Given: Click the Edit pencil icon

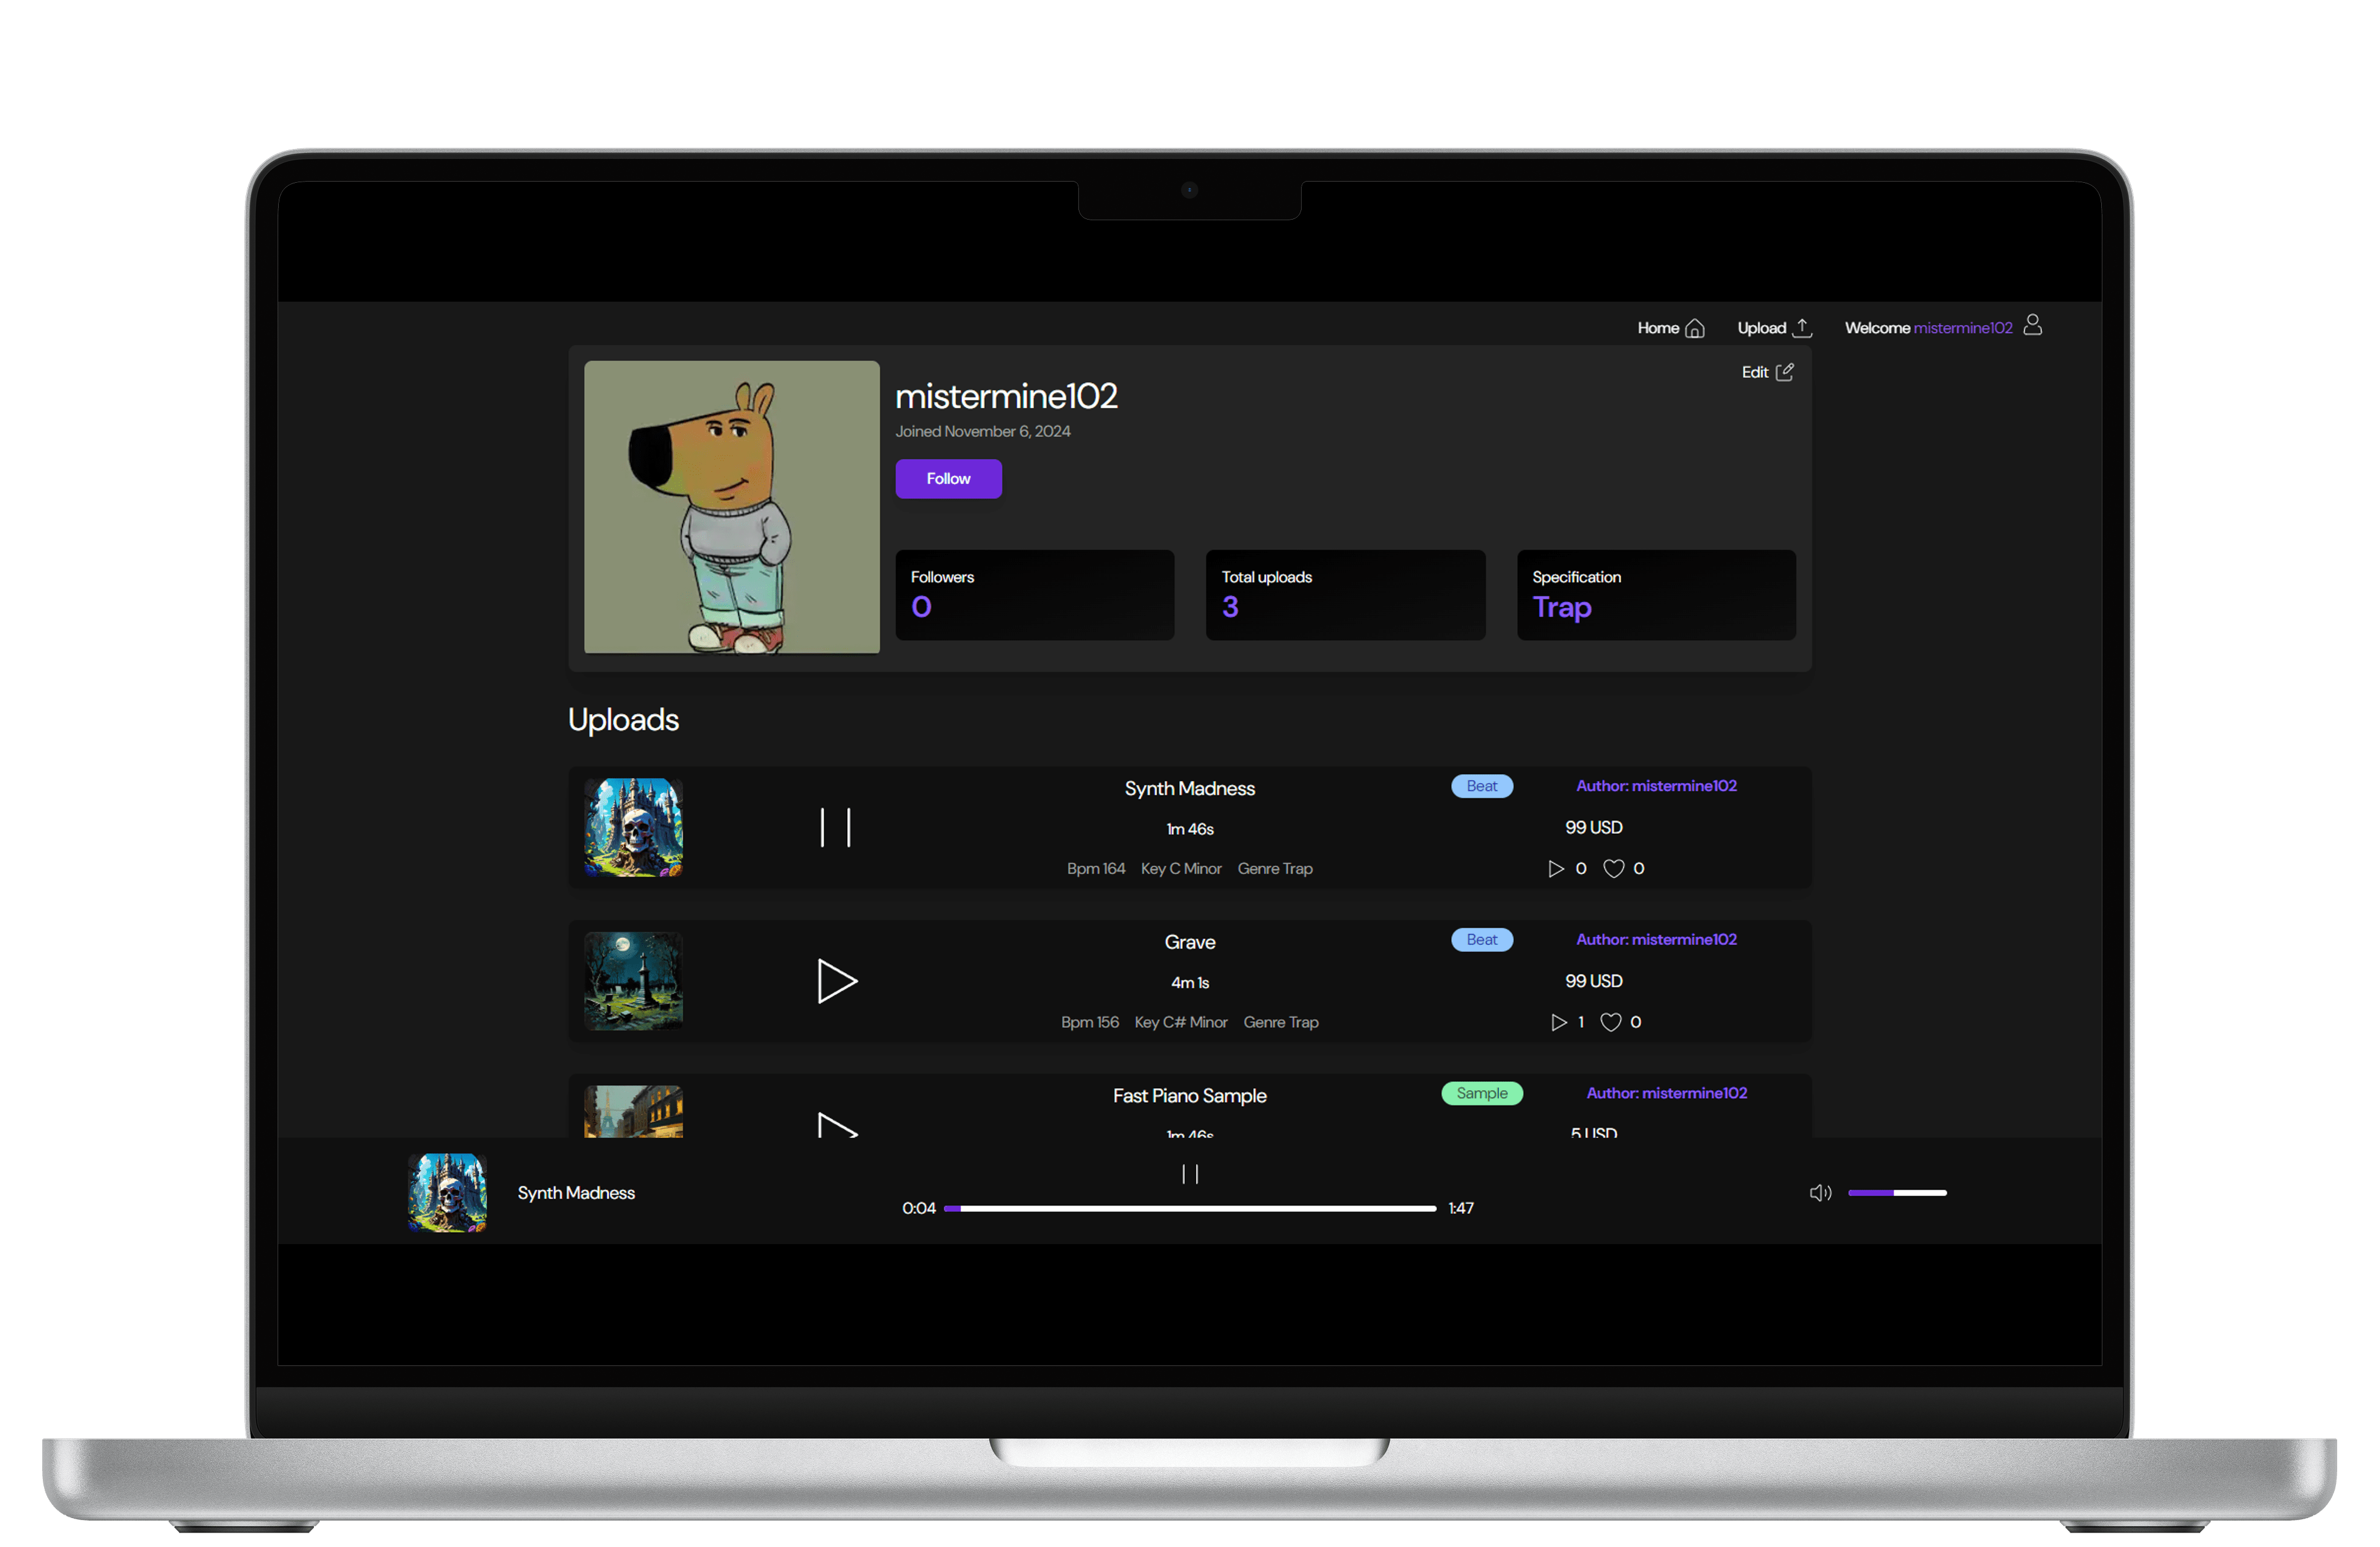Looking at the screenshot, I should coord(1784,372).
